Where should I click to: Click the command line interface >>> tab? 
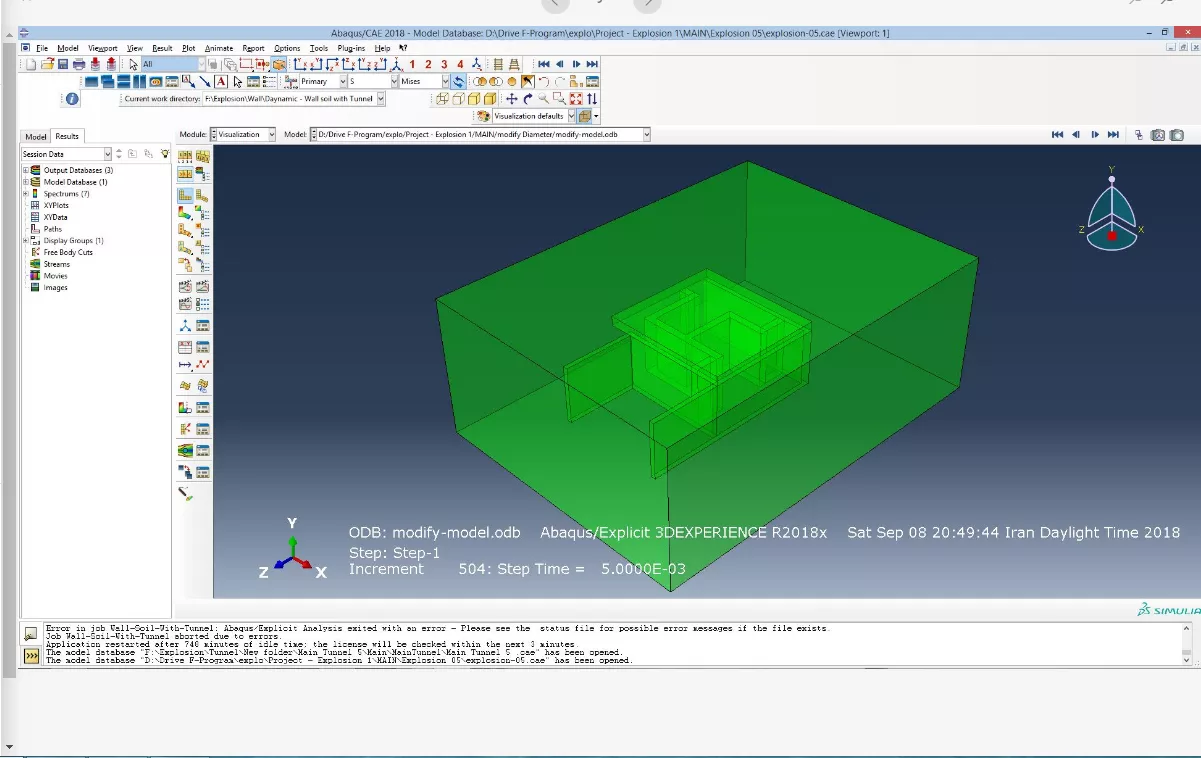31,656
